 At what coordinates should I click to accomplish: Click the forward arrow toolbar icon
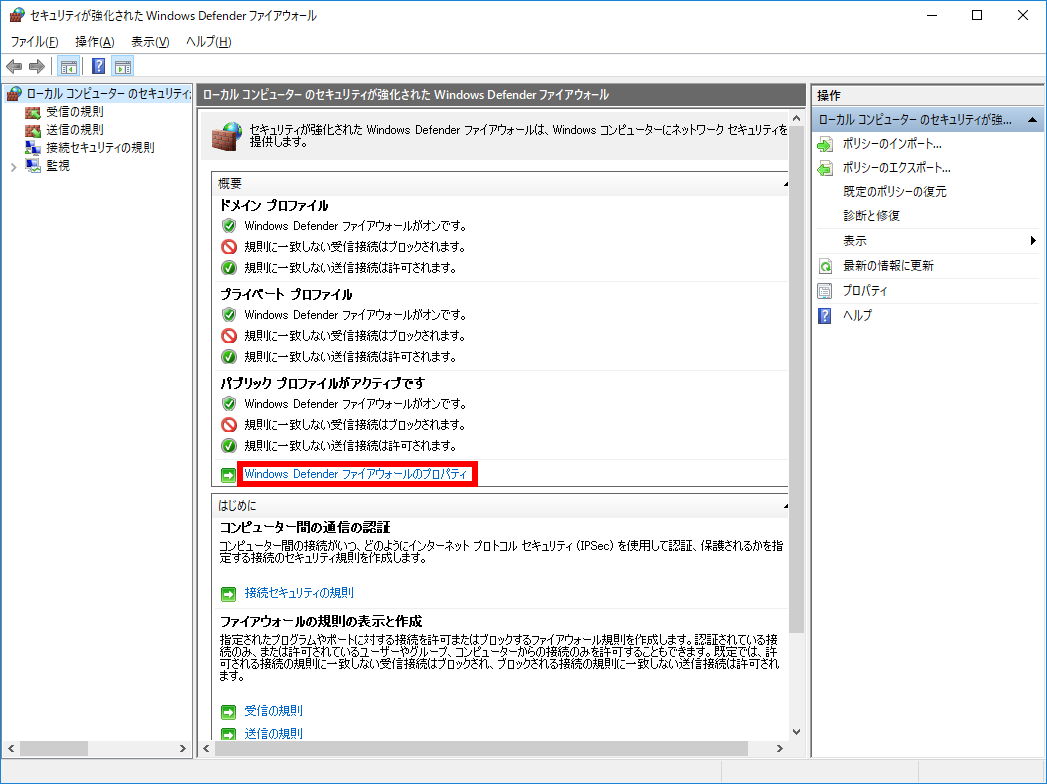coord(37,66)
